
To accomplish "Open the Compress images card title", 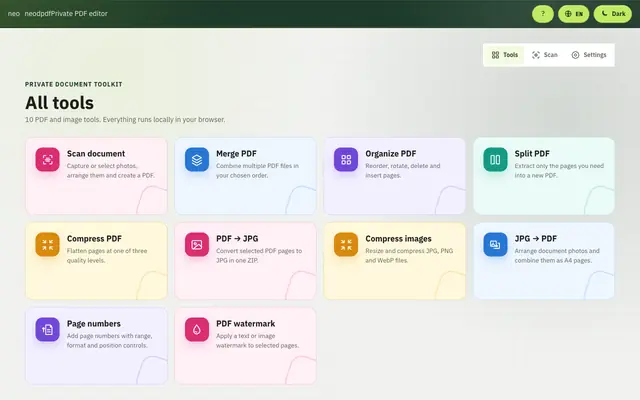I will (398, 238).
